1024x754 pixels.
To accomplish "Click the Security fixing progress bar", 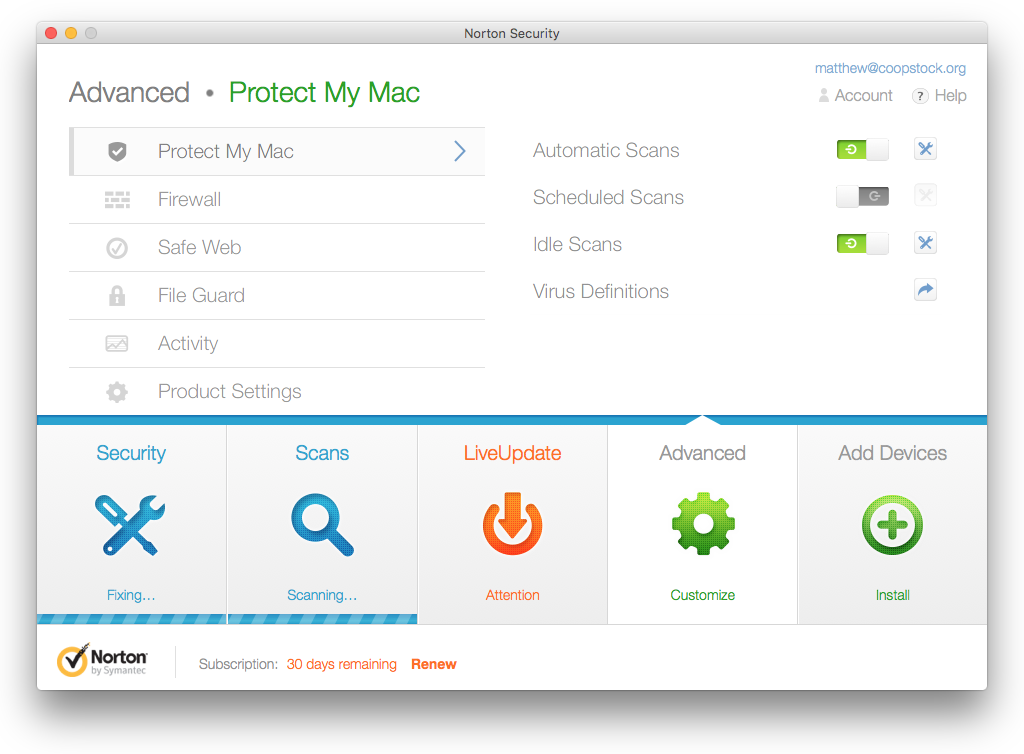I will coord(131,619).
